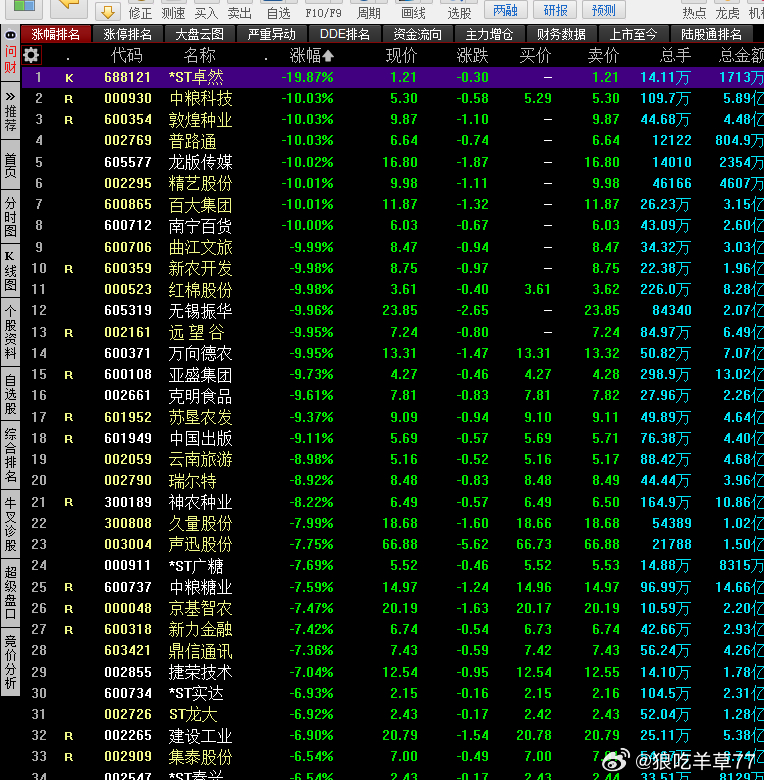Select stock 亚盛集团 in the list
The width and height of the screenshot is (764, 780).
200,375
